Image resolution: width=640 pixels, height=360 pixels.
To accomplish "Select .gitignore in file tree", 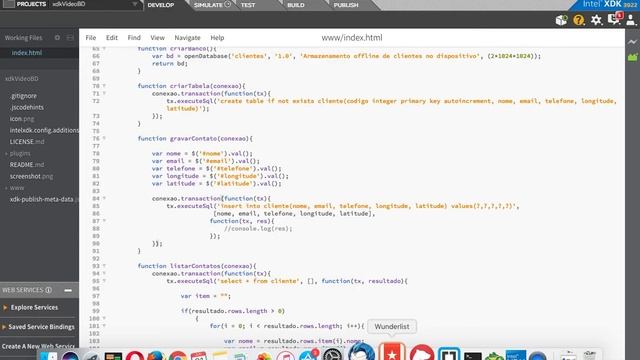I will point(24,96).
